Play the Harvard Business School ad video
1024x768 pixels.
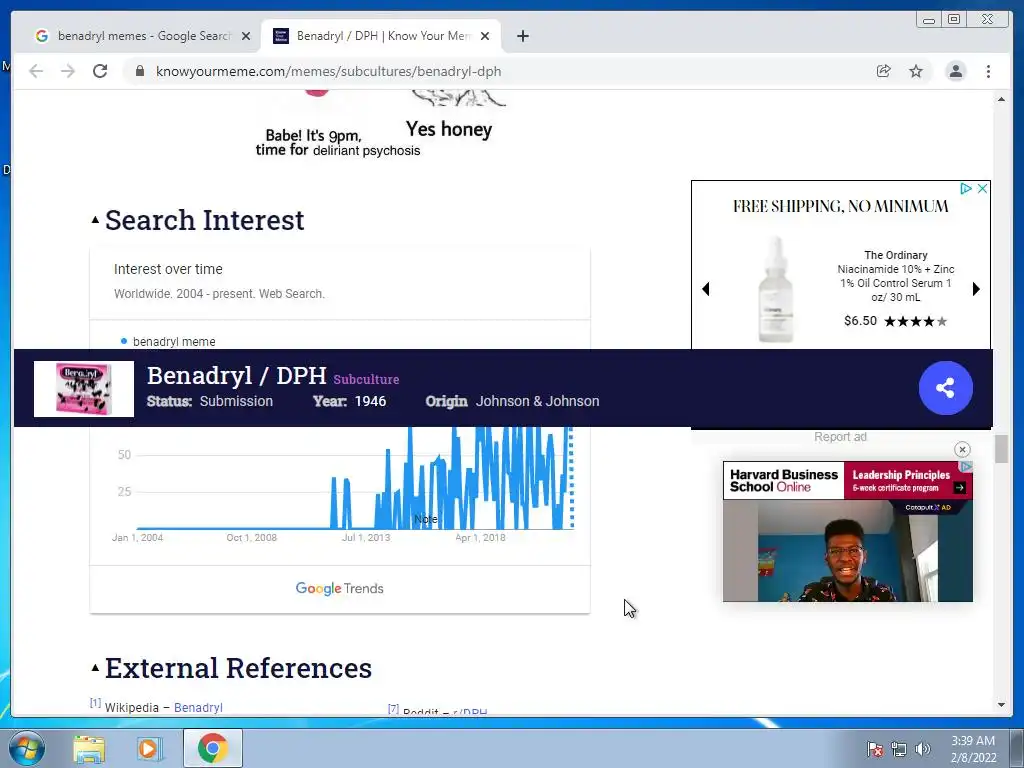(x=848, y=551)
